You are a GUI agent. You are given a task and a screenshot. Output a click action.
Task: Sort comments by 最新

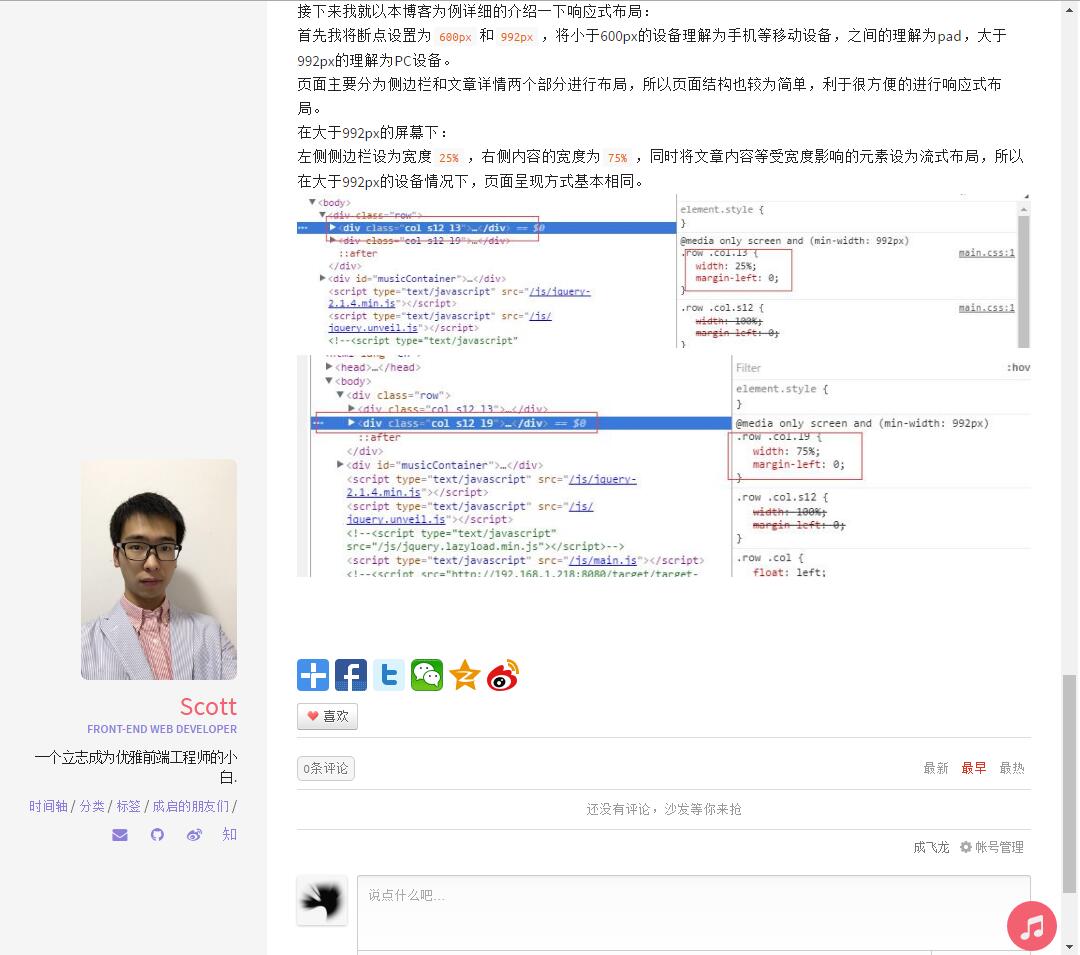coord(936,768)
